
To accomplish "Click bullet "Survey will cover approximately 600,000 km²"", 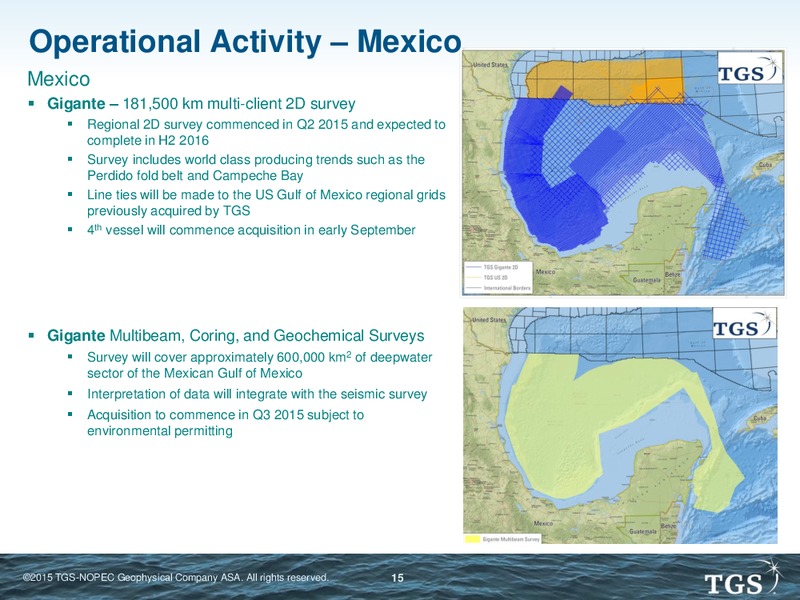I will 259,365.
